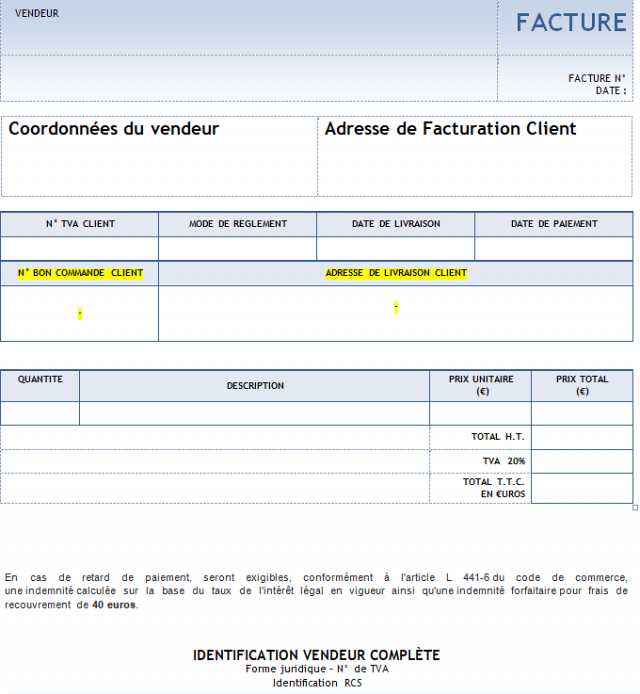This screenshot has height=694, width=640.
Task: Click table resize handle at bottom-right corner
Action: 635,508
